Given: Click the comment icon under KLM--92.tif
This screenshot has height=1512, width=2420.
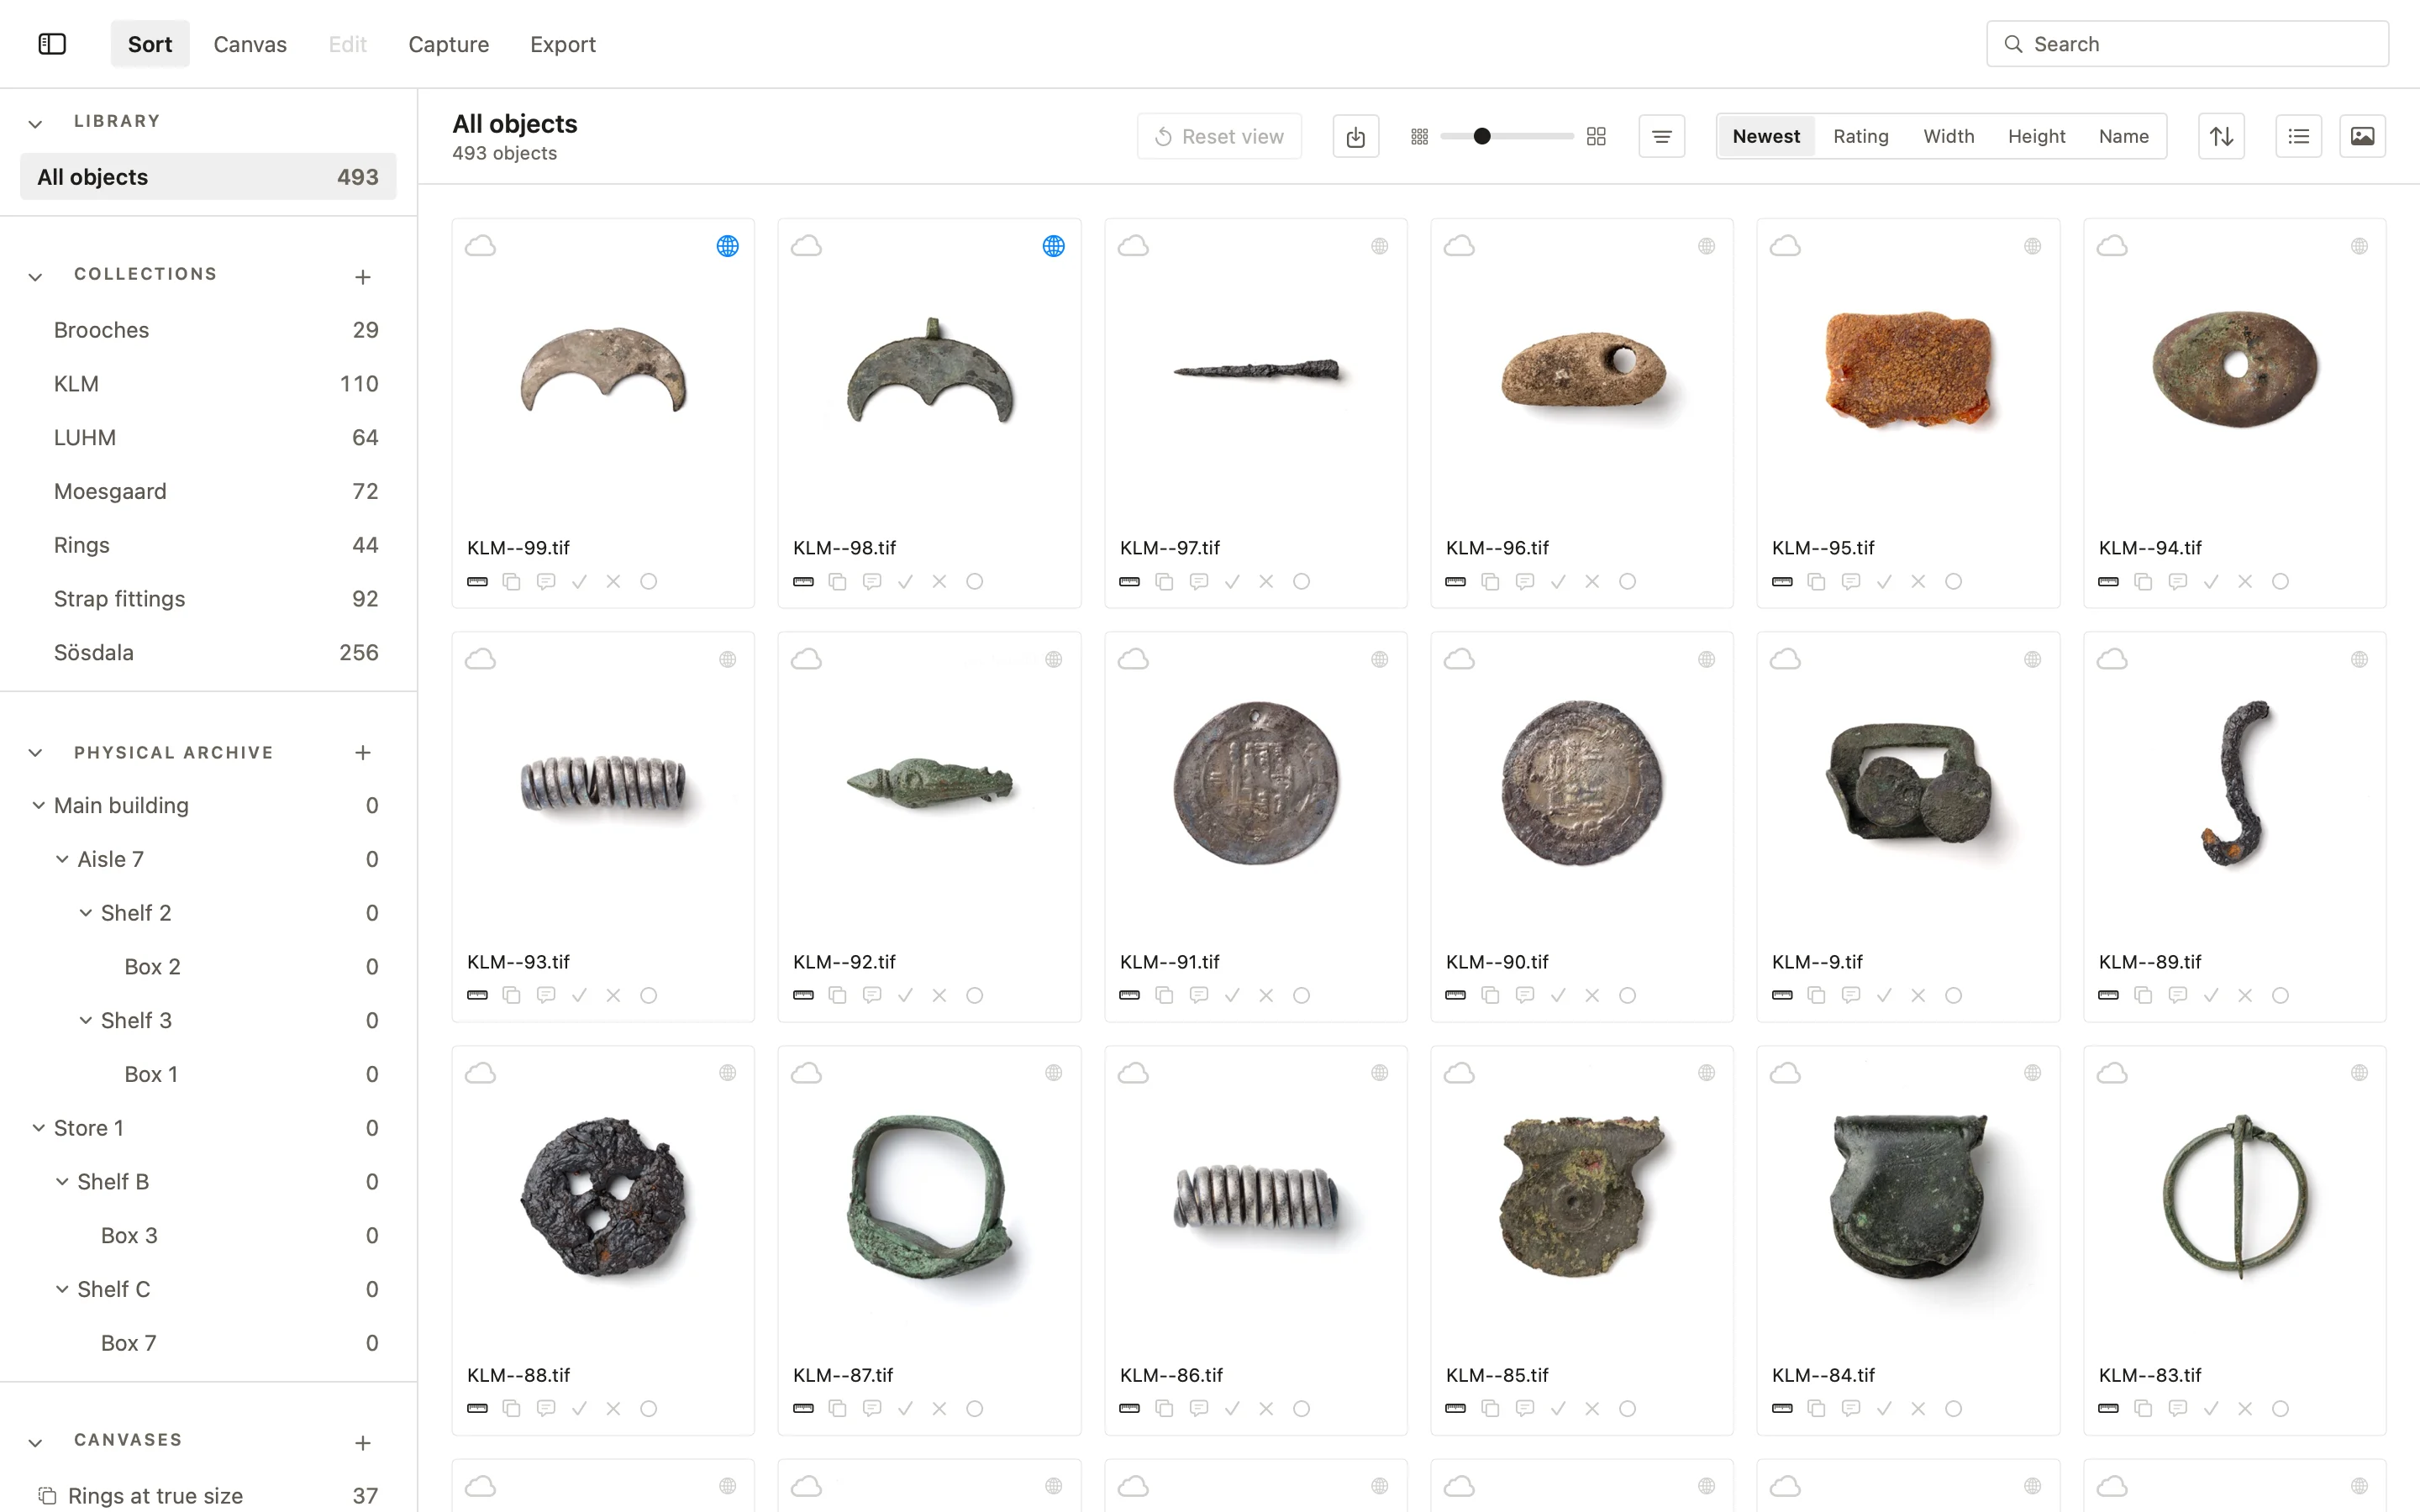Looking at the screenshot, I should [872, 995].
